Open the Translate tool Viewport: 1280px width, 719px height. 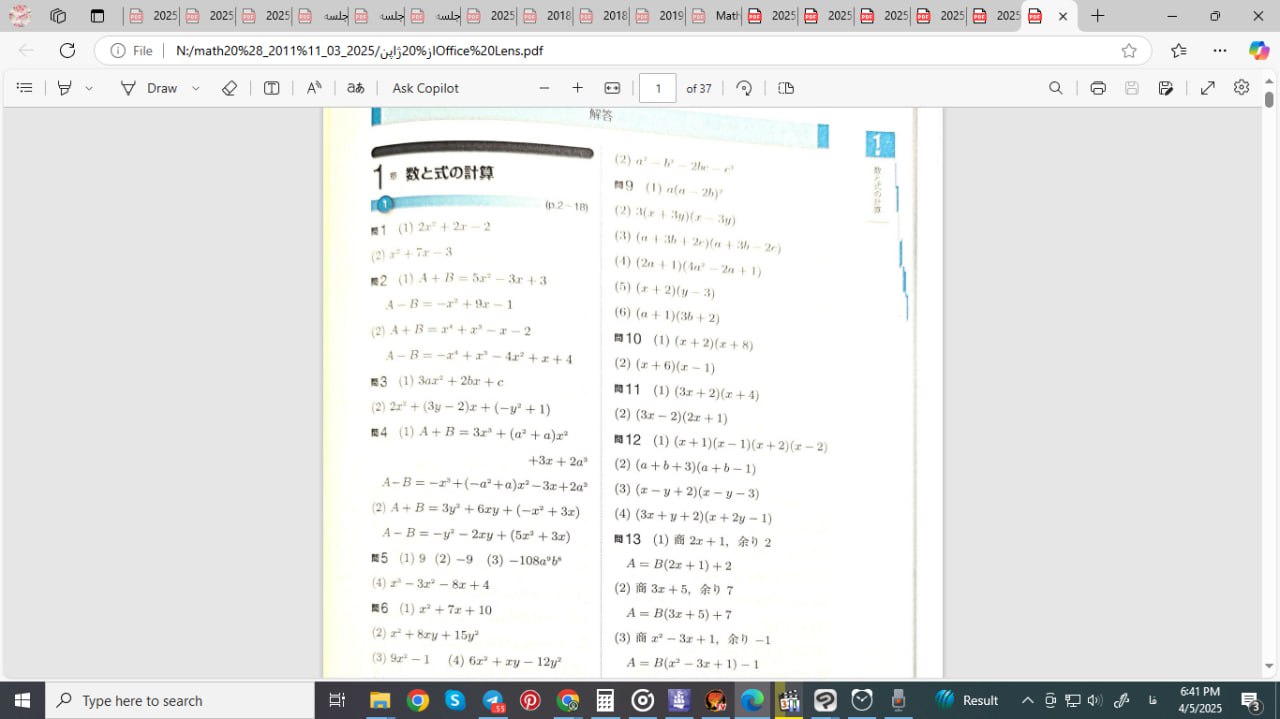(x=355, y=88)
